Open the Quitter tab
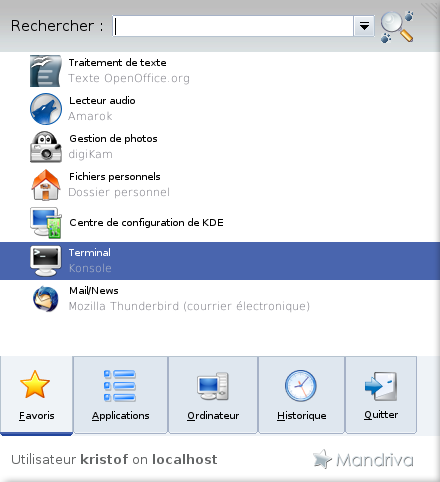 click(x=381, y=395)
